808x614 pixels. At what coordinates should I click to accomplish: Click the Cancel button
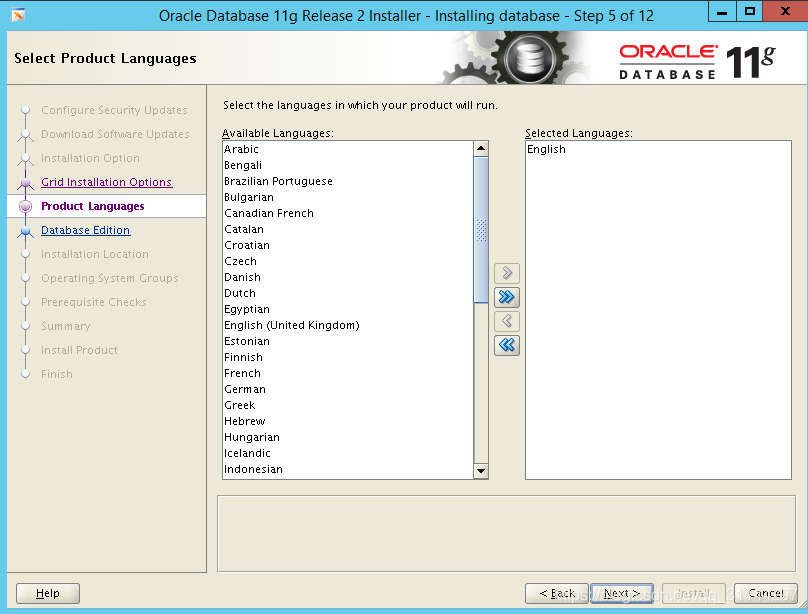click(766, 593)
